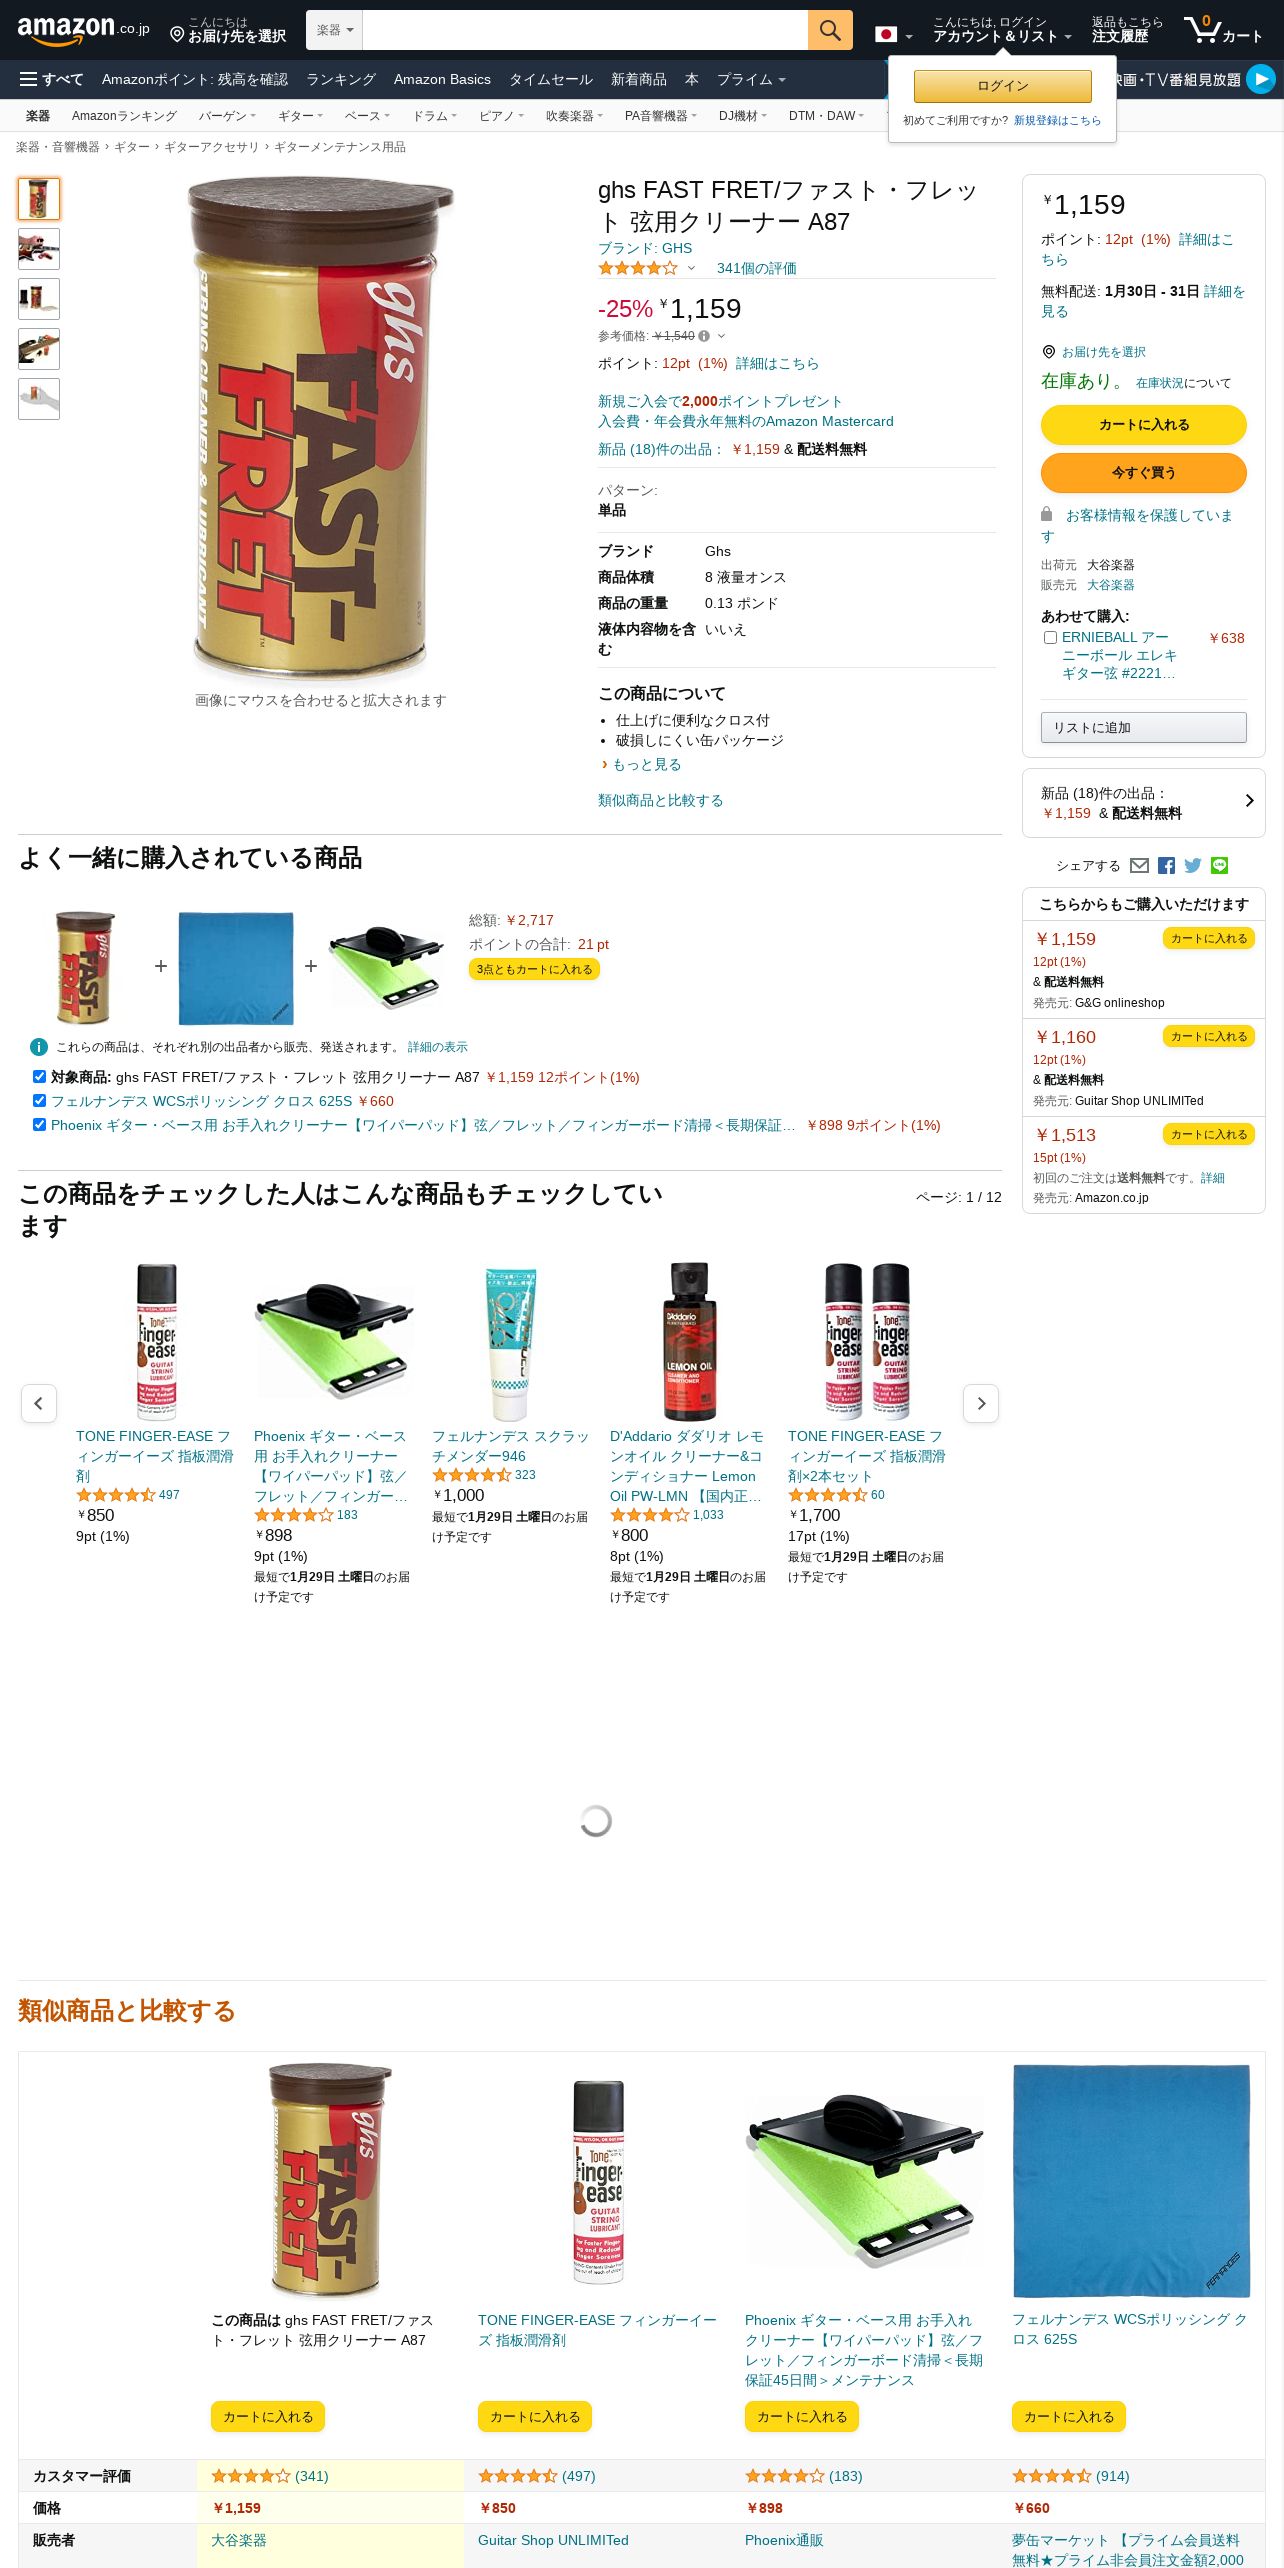Image resolution: width=1284 pixels, height=2568 pixels.
Task: Expand 新品 (18)件の出品 offers panel
Action: [1143, 802]
